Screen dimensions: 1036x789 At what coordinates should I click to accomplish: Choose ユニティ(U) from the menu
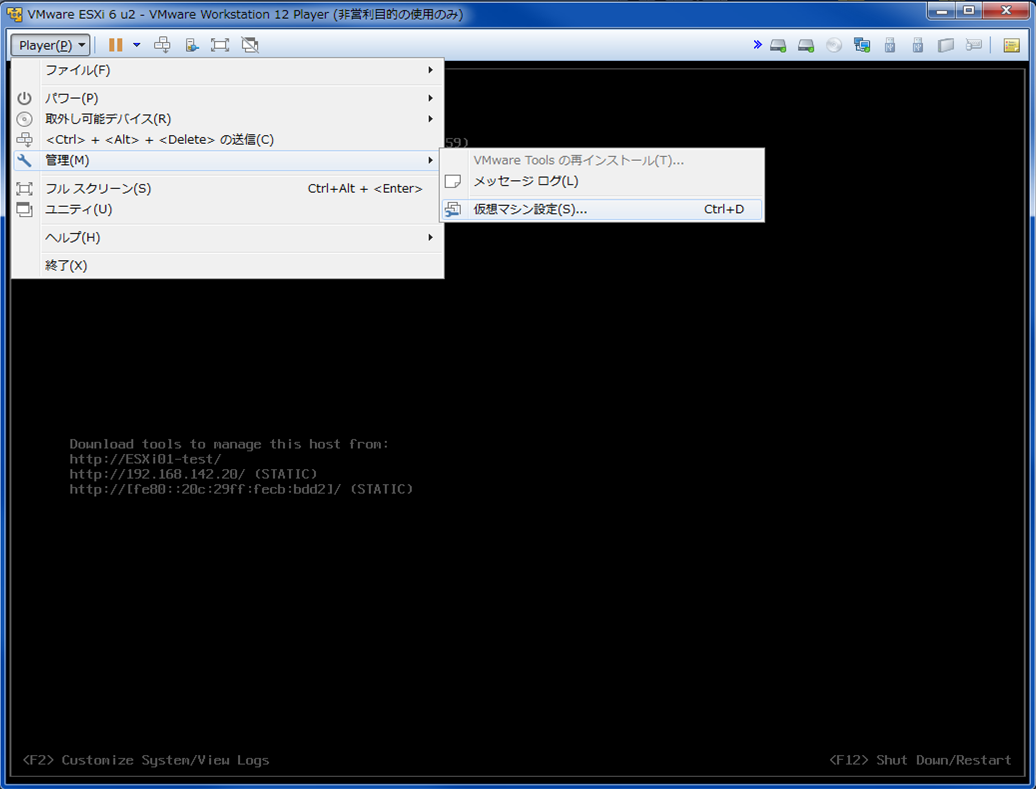(228, 209)
